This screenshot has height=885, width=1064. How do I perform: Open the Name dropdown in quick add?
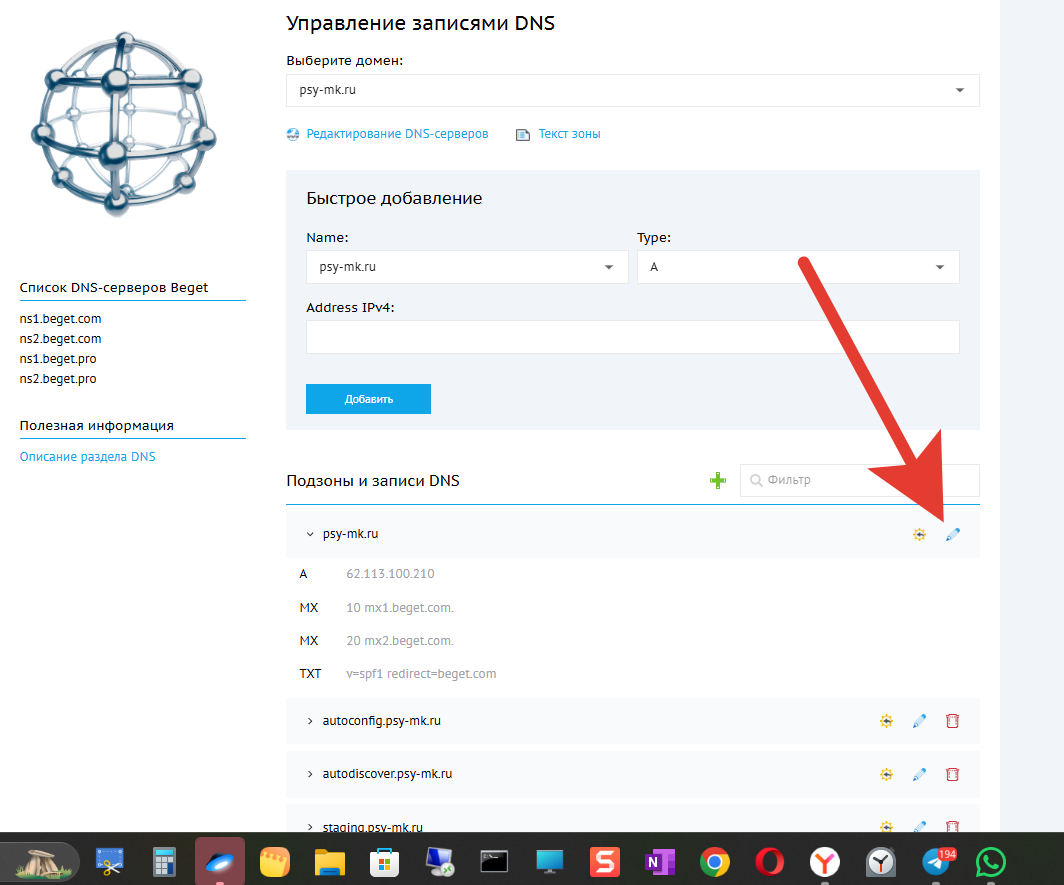467,267
